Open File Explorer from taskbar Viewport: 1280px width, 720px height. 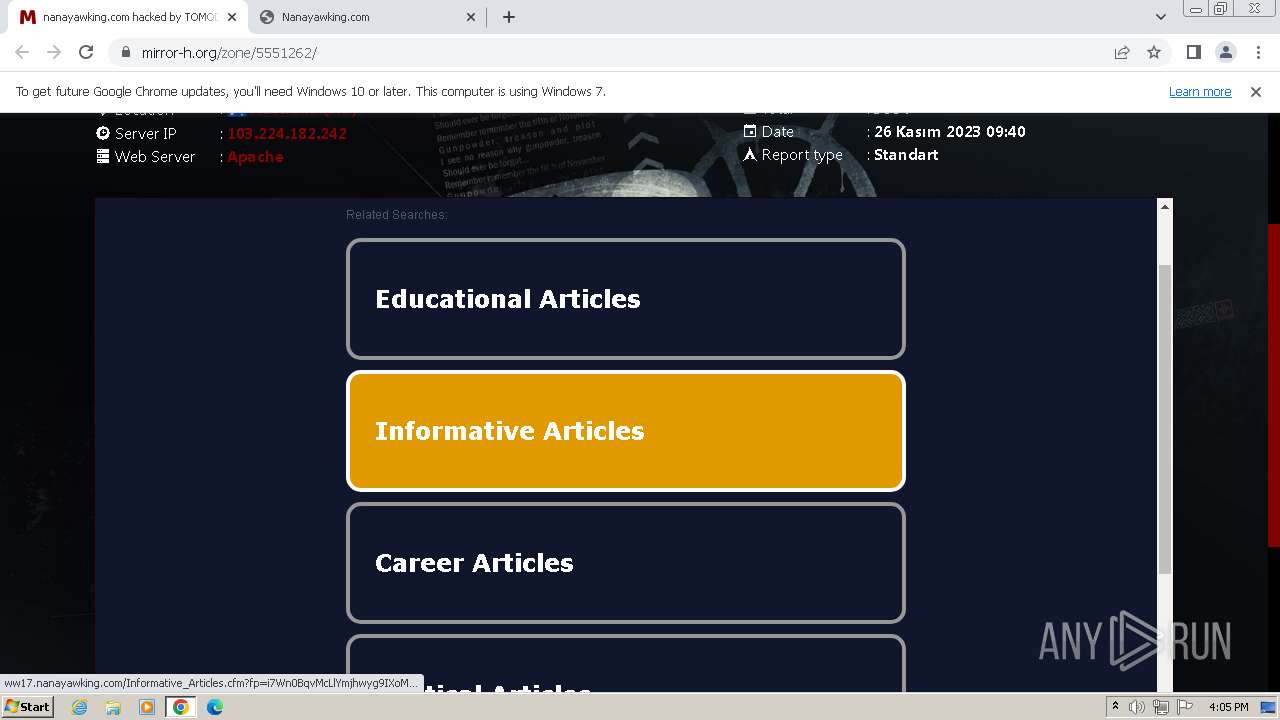click(x=113, y=707)
